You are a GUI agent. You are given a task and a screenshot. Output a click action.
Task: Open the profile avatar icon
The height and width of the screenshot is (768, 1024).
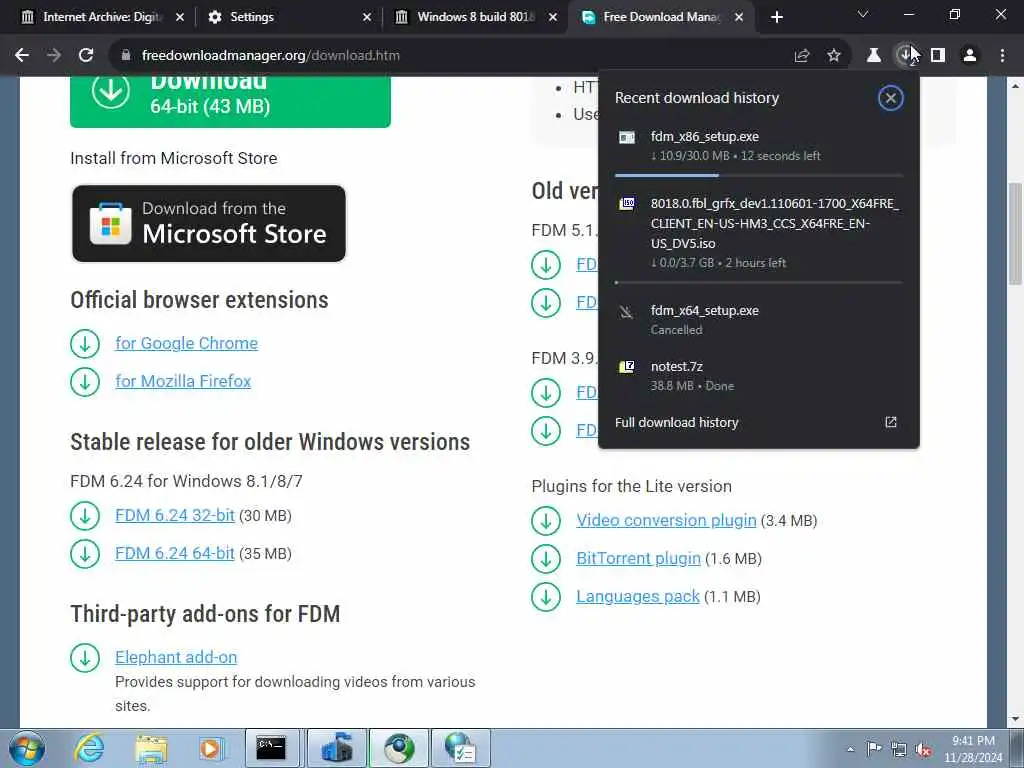pos(970,56)
